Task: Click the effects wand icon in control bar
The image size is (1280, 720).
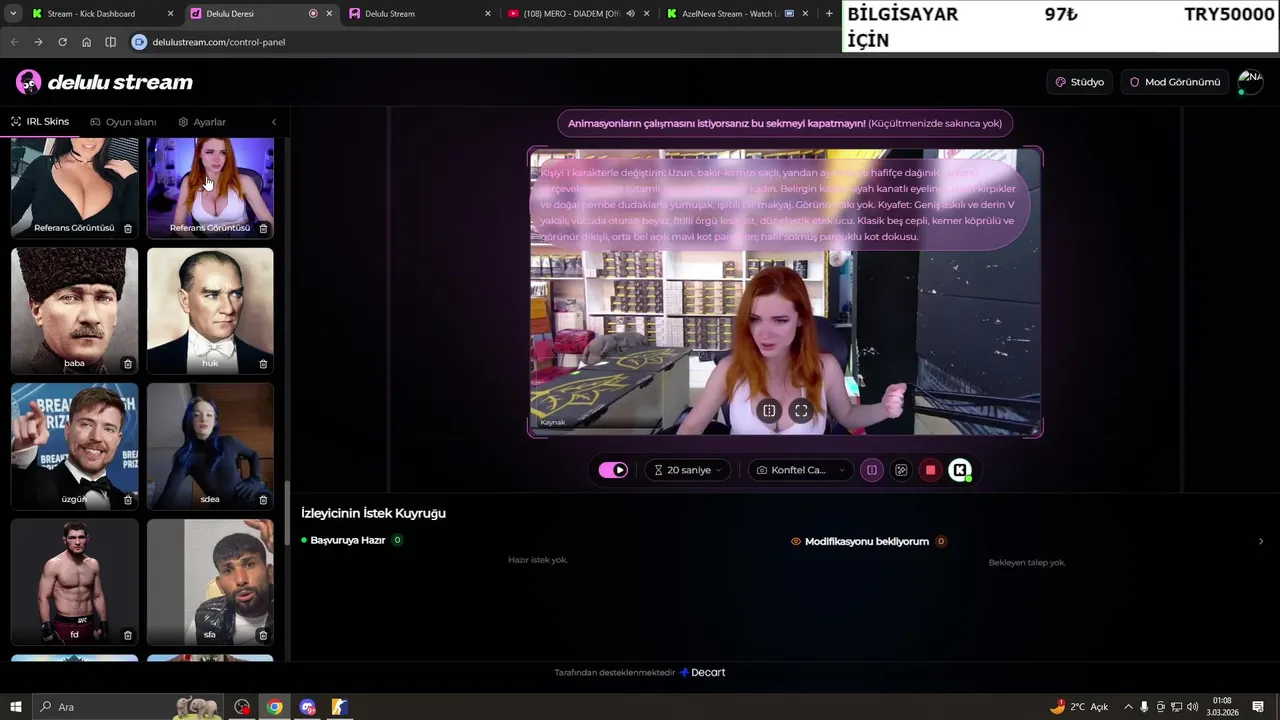Action: (901, 470)
